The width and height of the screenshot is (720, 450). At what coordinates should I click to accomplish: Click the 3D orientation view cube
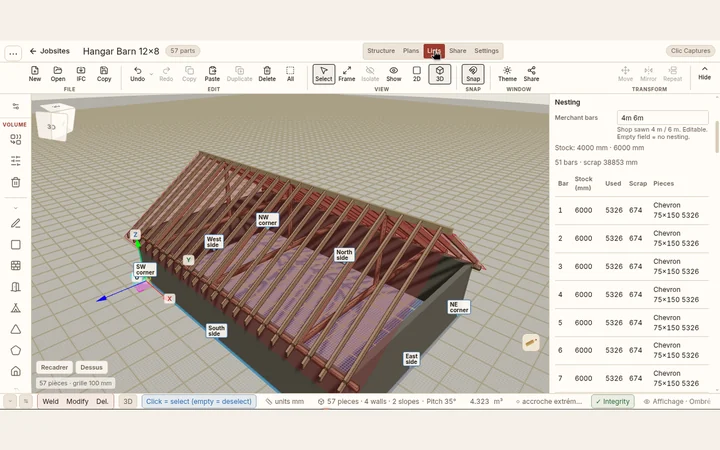pyautogui.click(x=56, y=122)
